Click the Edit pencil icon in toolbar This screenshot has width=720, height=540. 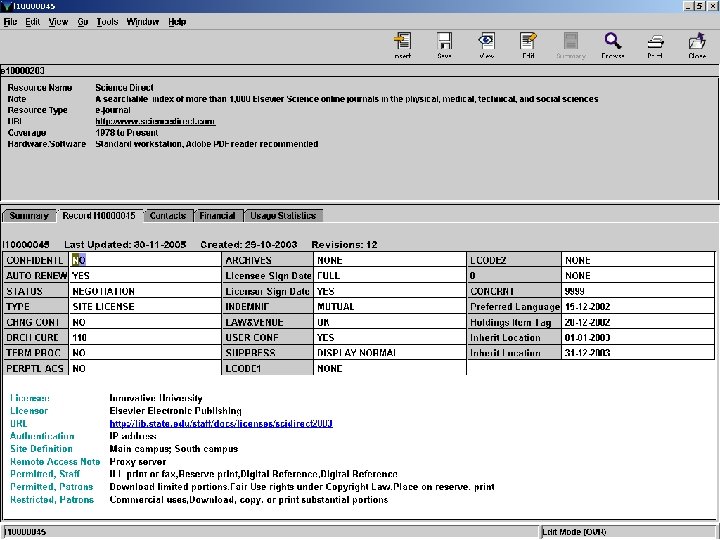[528, 45]
